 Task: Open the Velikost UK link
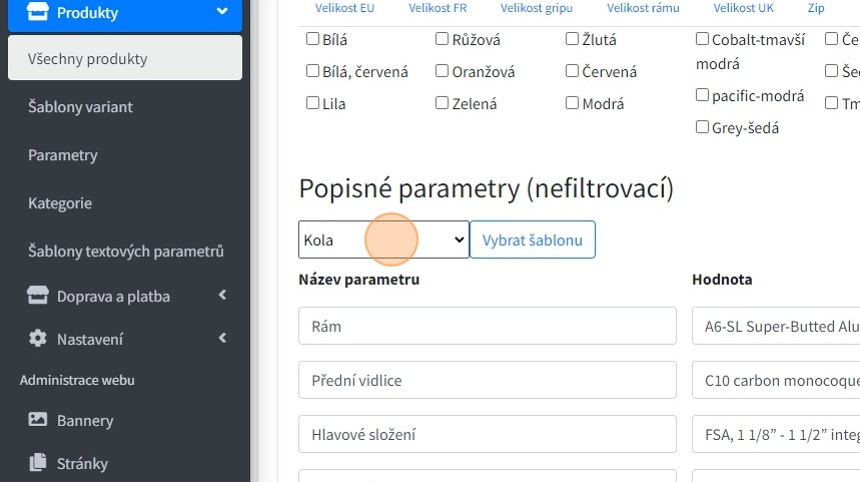tap(743, 8)
